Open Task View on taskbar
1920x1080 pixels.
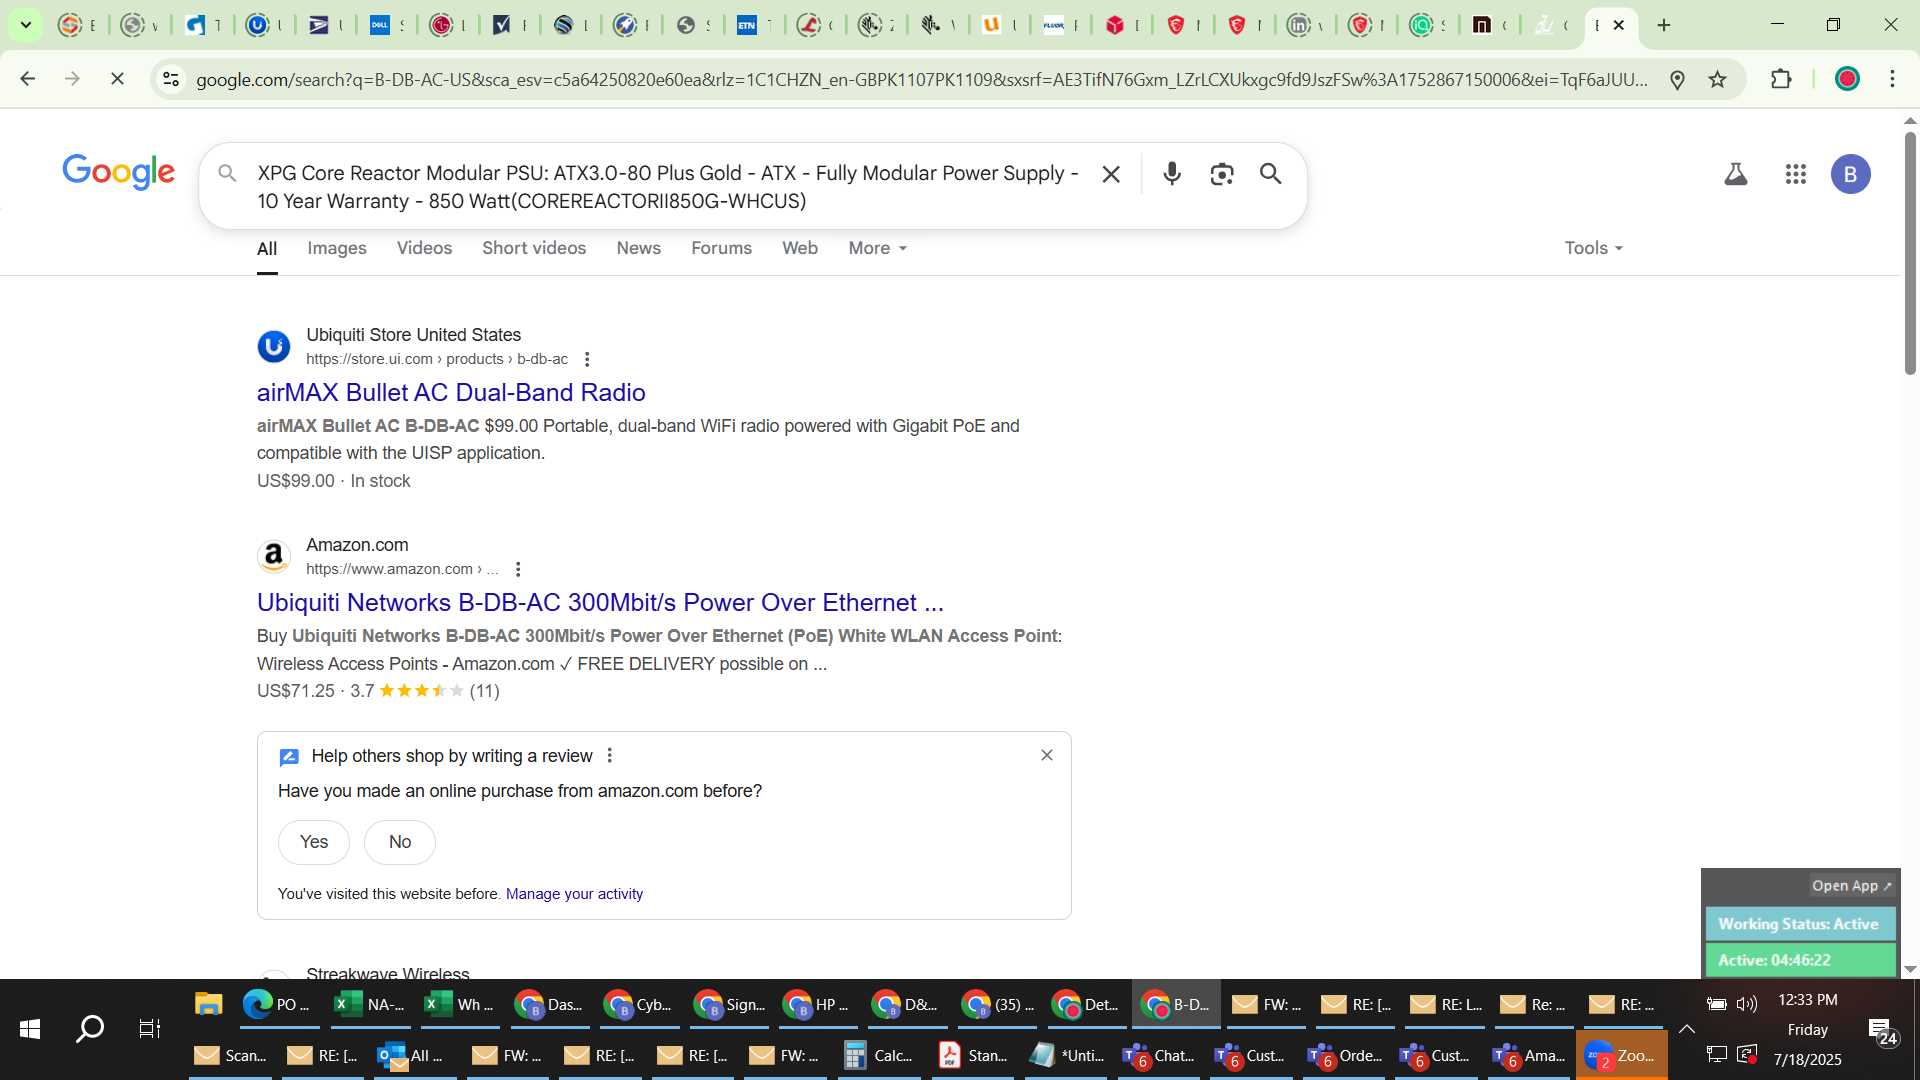coord(149,1029)
